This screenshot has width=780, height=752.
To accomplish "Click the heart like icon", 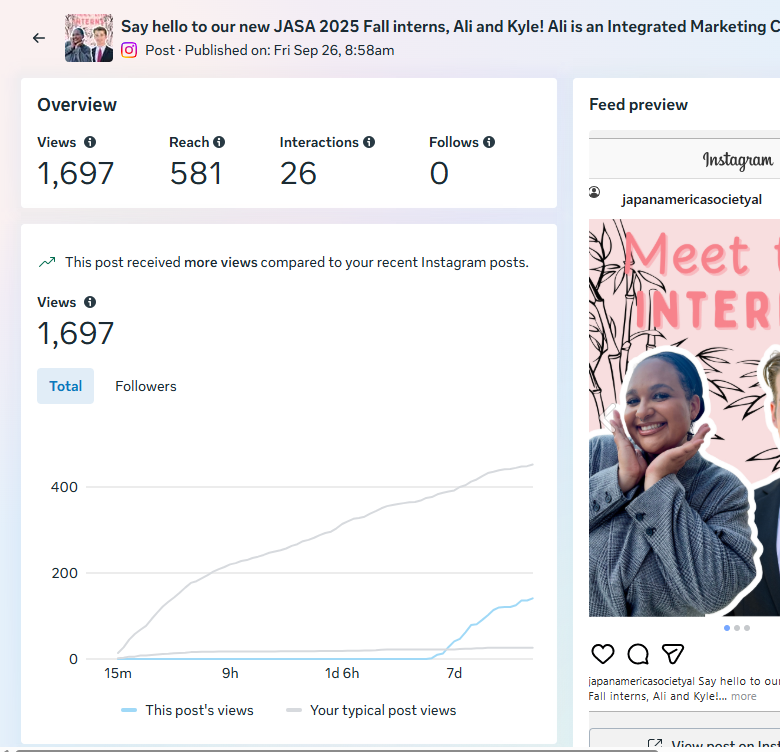I will pyautogui.click(x=603, y=654).
